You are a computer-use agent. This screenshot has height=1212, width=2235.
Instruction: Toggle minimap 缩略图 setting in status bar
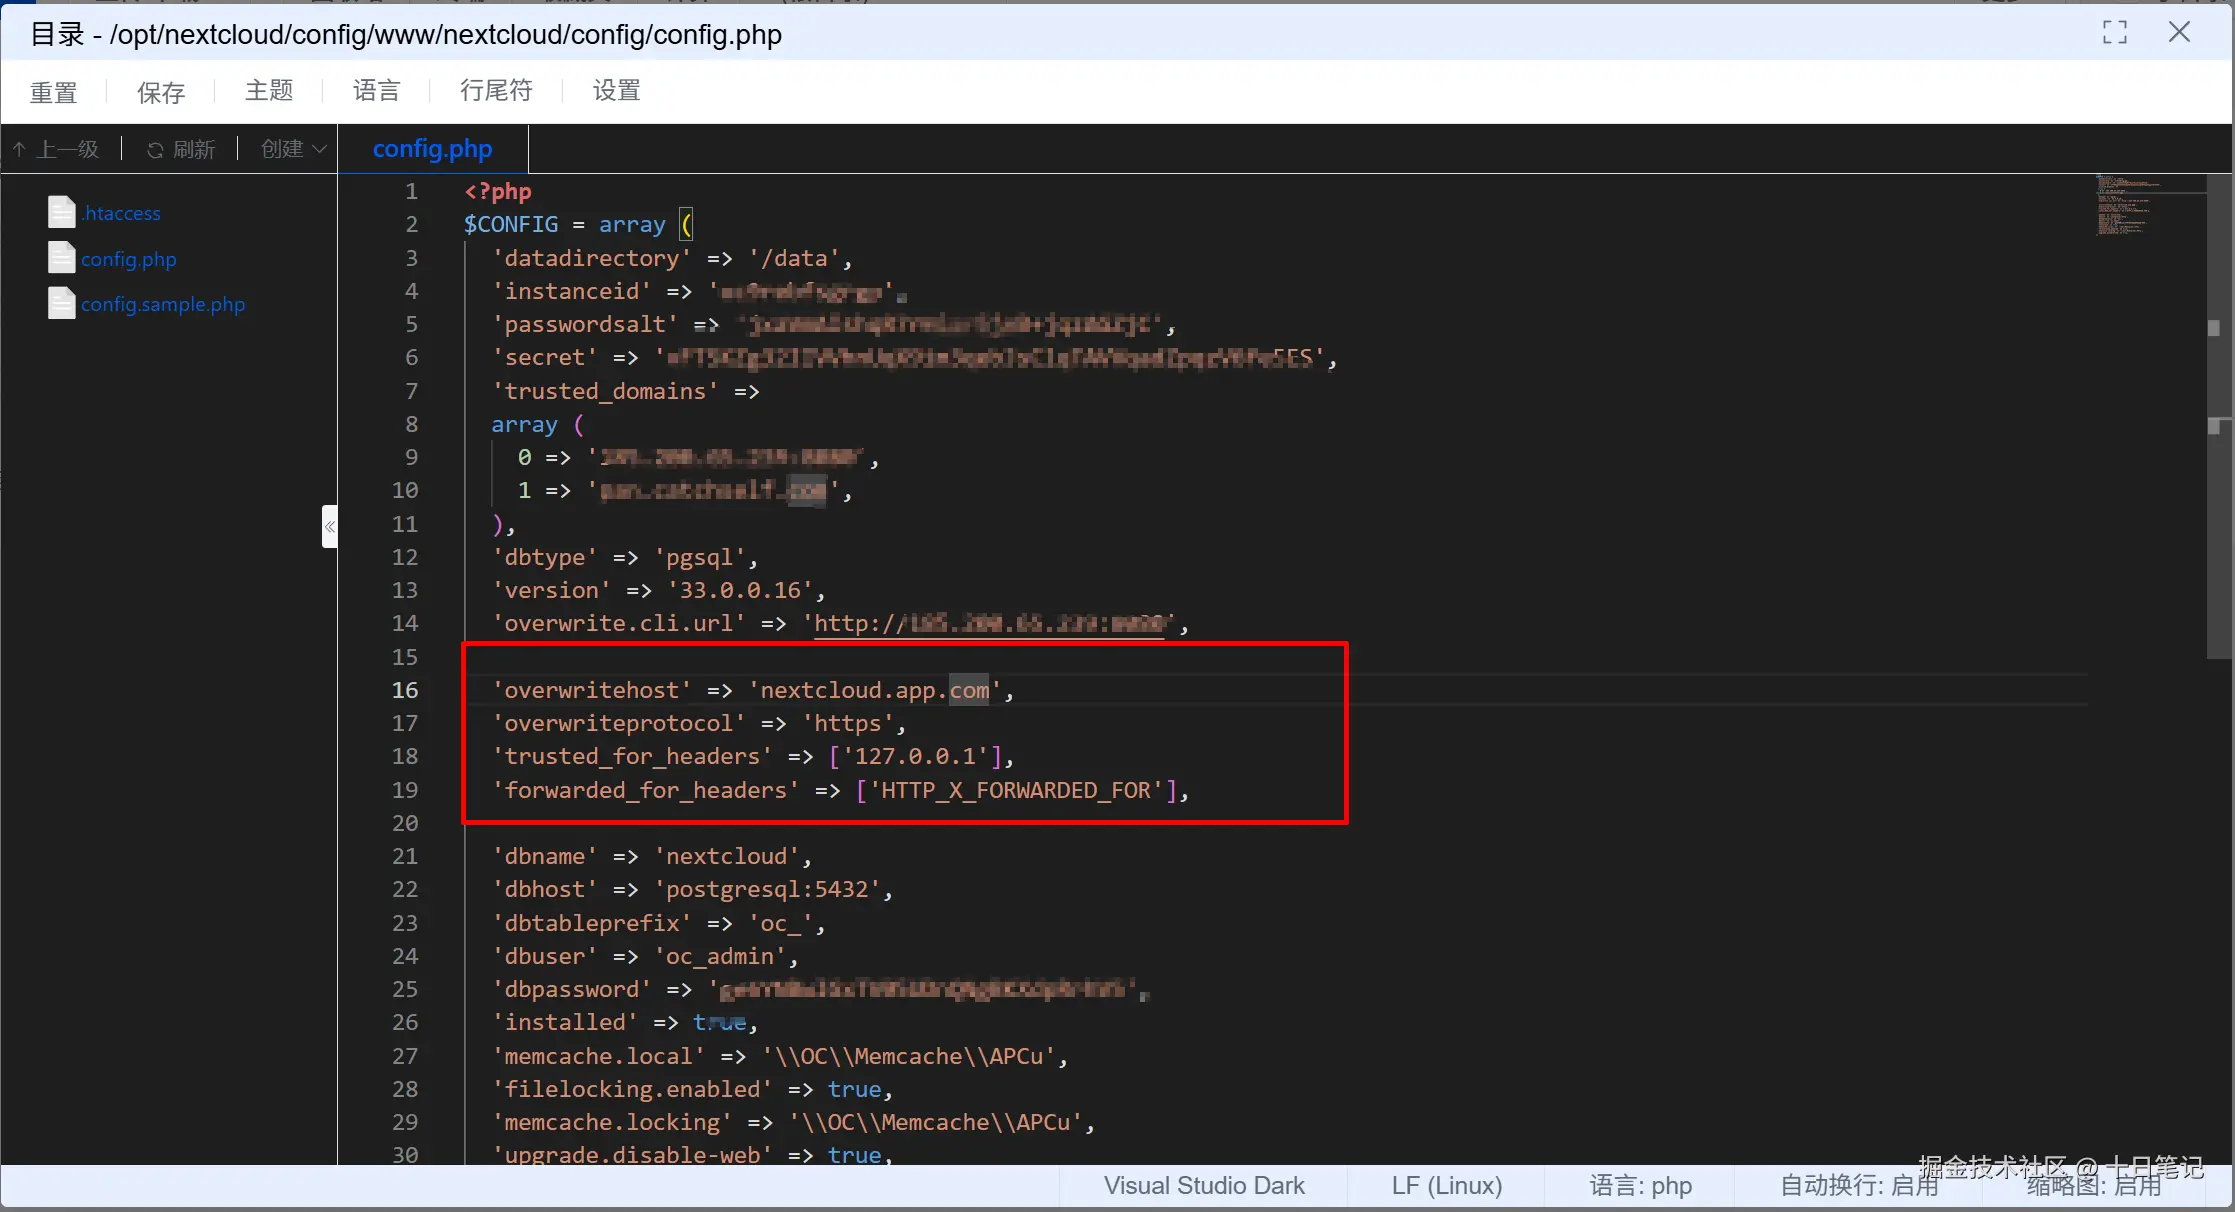point(2094,1187)
